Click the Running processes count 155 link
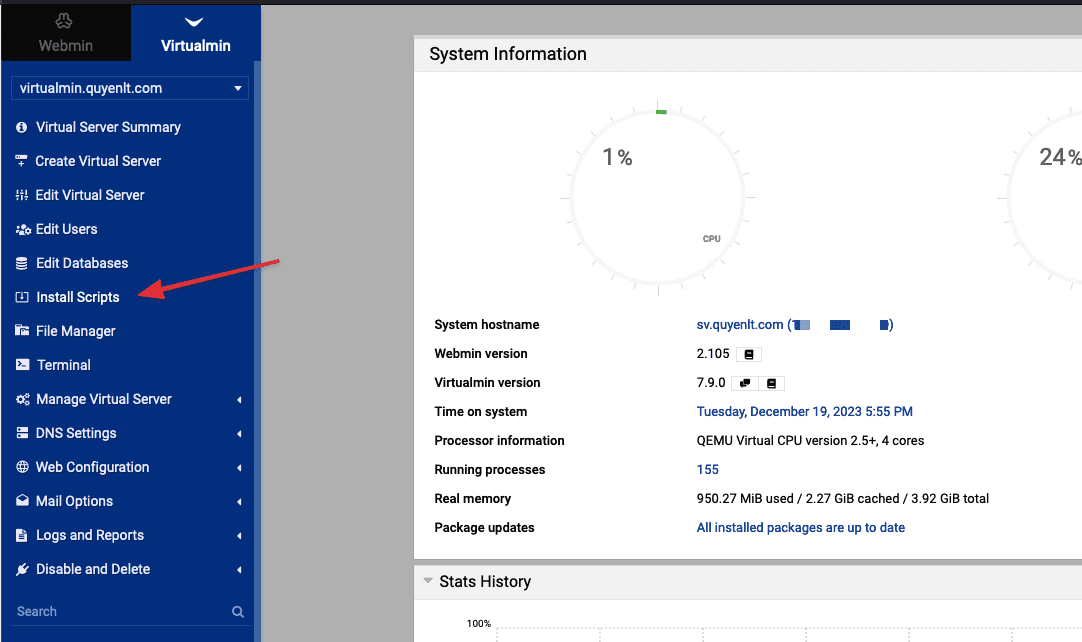1082x642 pixels. point(707,470)
